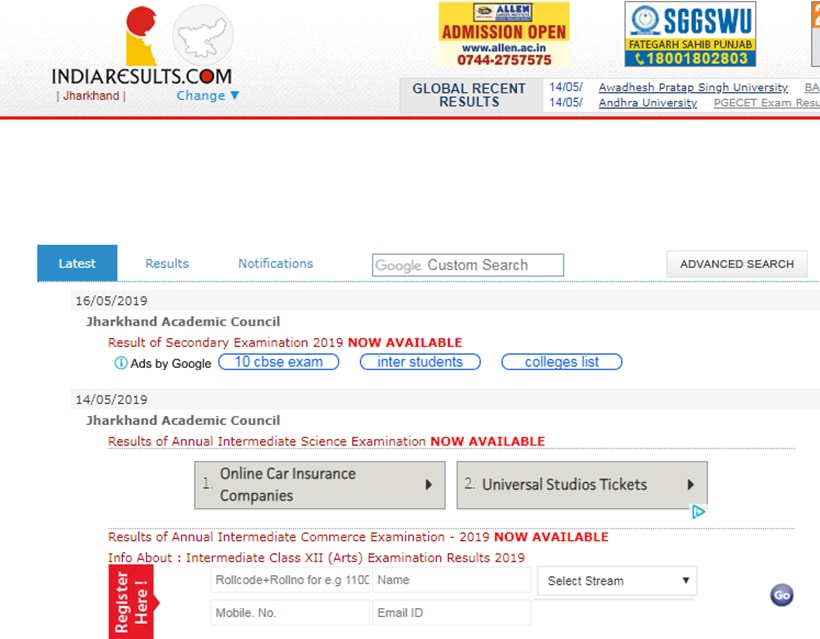
Task: Click the Ads by Google info icon
Action: 121,363
